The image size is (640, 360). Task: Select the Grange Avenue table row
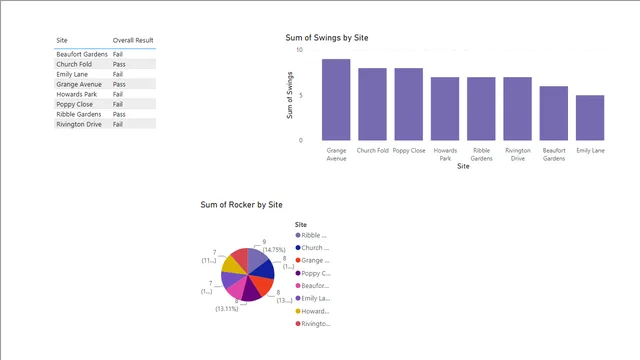pos(105,84)
